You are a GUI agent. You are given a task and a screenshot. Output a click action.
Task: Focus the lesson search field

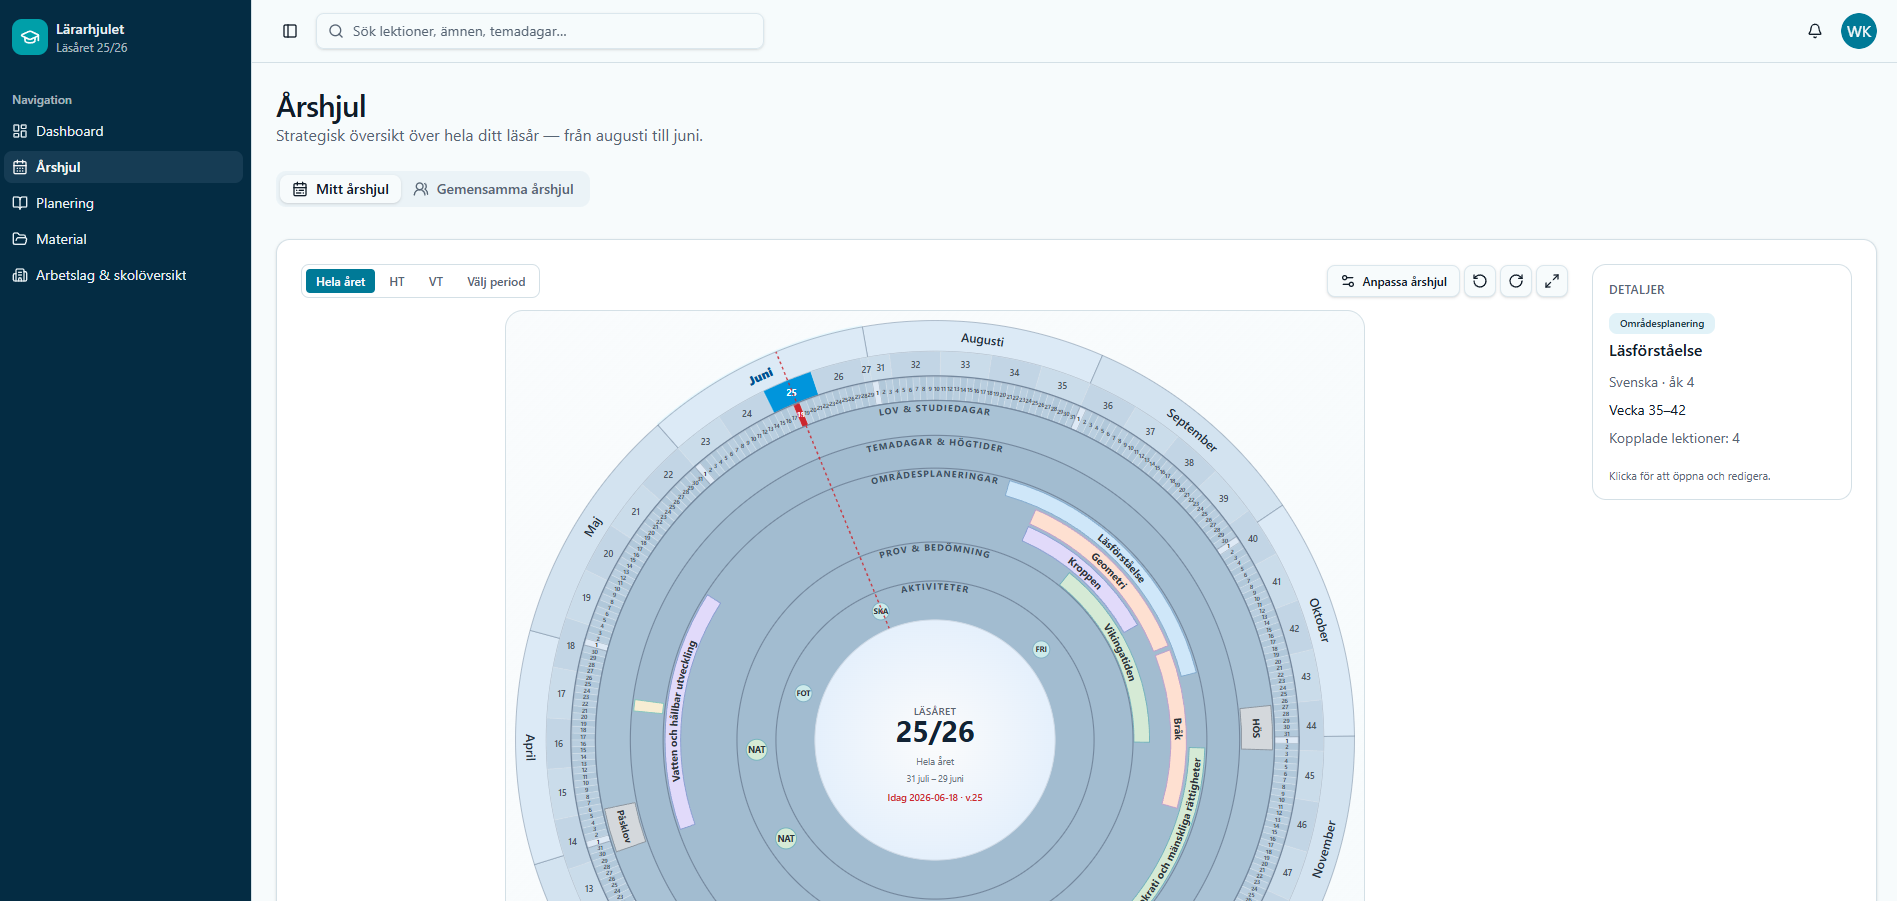point(540,31)
